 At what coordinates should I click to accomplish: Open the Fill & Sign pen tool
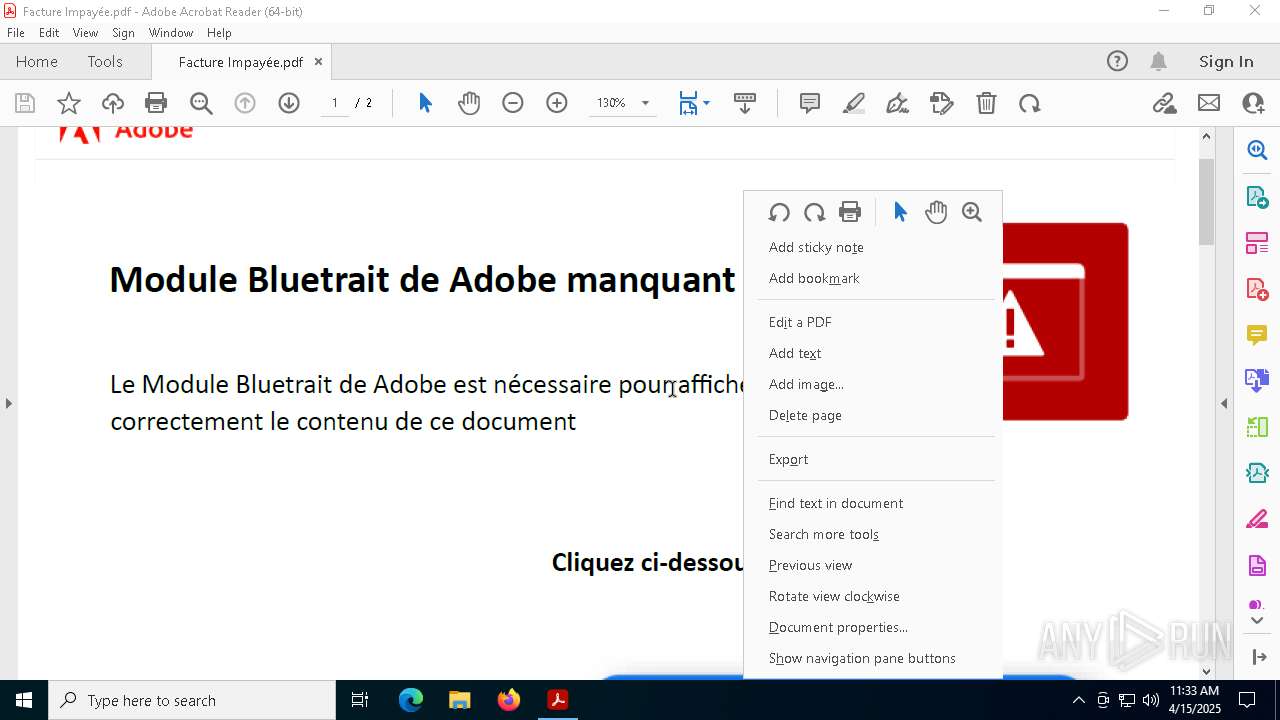(x=898, y=103)
